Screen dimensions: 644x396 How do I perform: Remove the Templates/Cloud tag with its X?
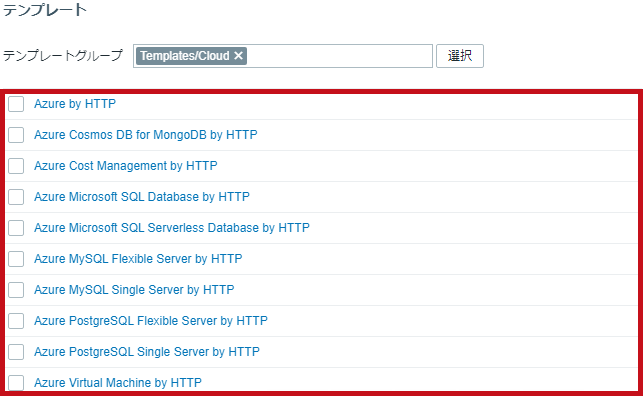tap(238, 56)
